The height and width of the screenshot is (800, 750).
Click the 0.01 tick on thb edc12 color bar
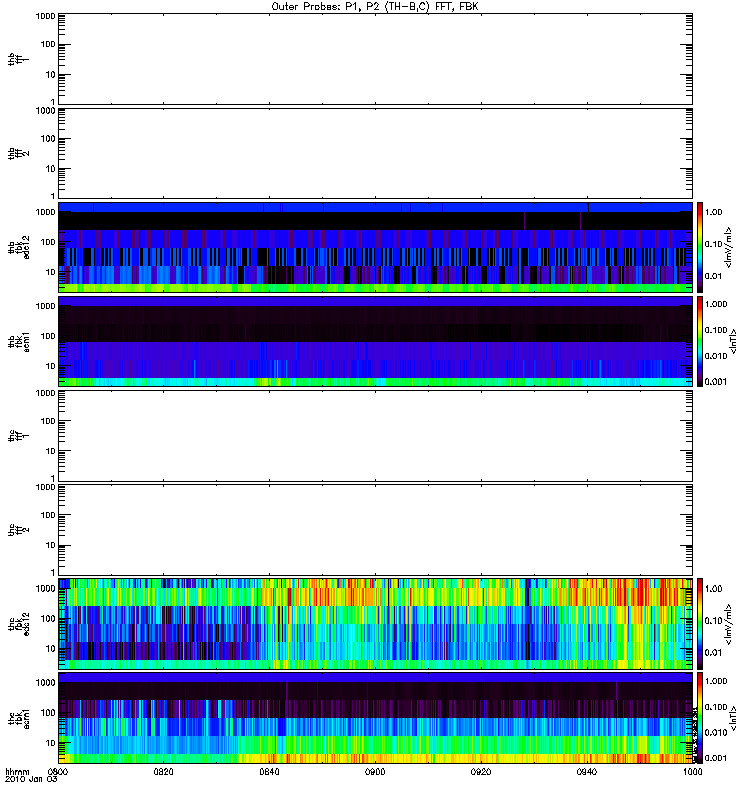tap(713, 277)
